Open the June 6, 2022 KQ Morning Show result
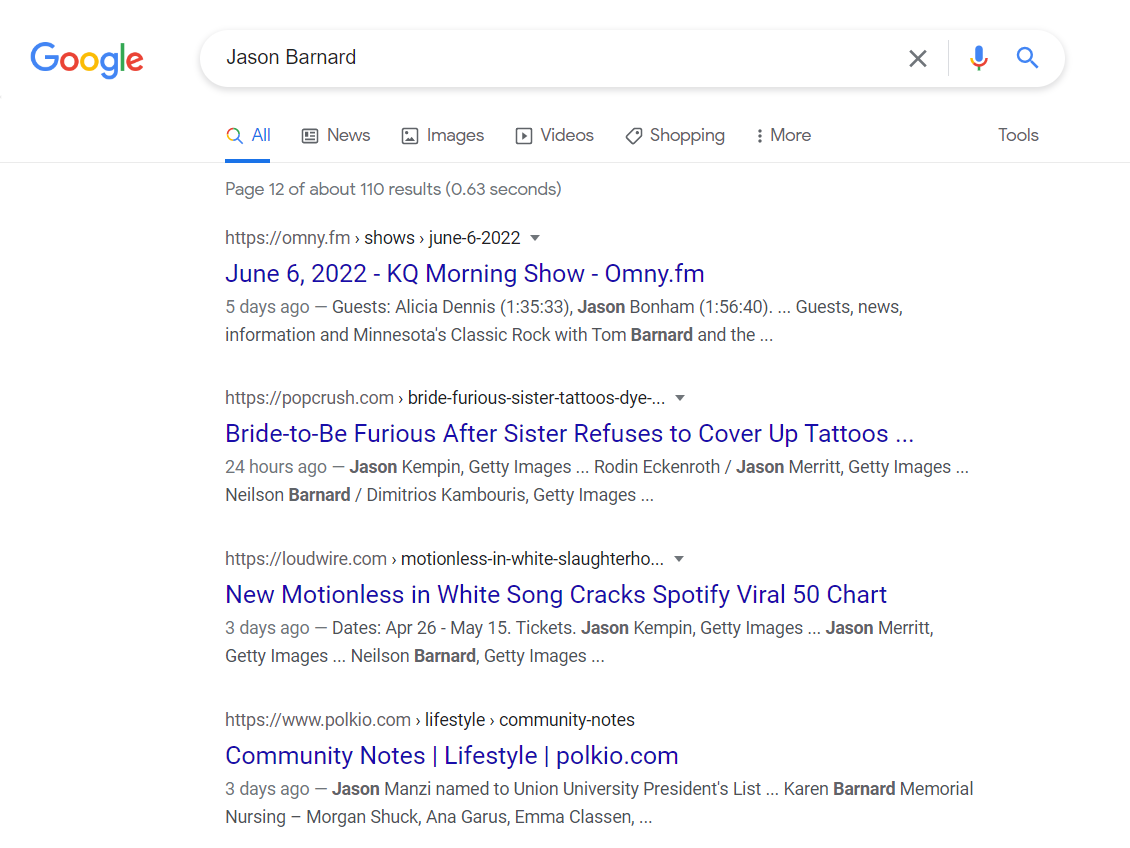1130x848 pixels. [465, 274]
